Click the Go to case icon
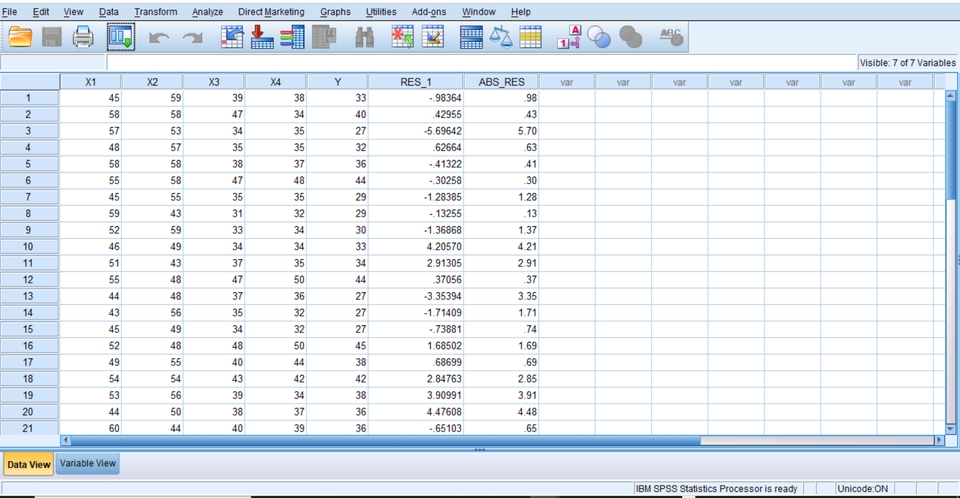Screen dimensions: 960x498 [231, 37]
